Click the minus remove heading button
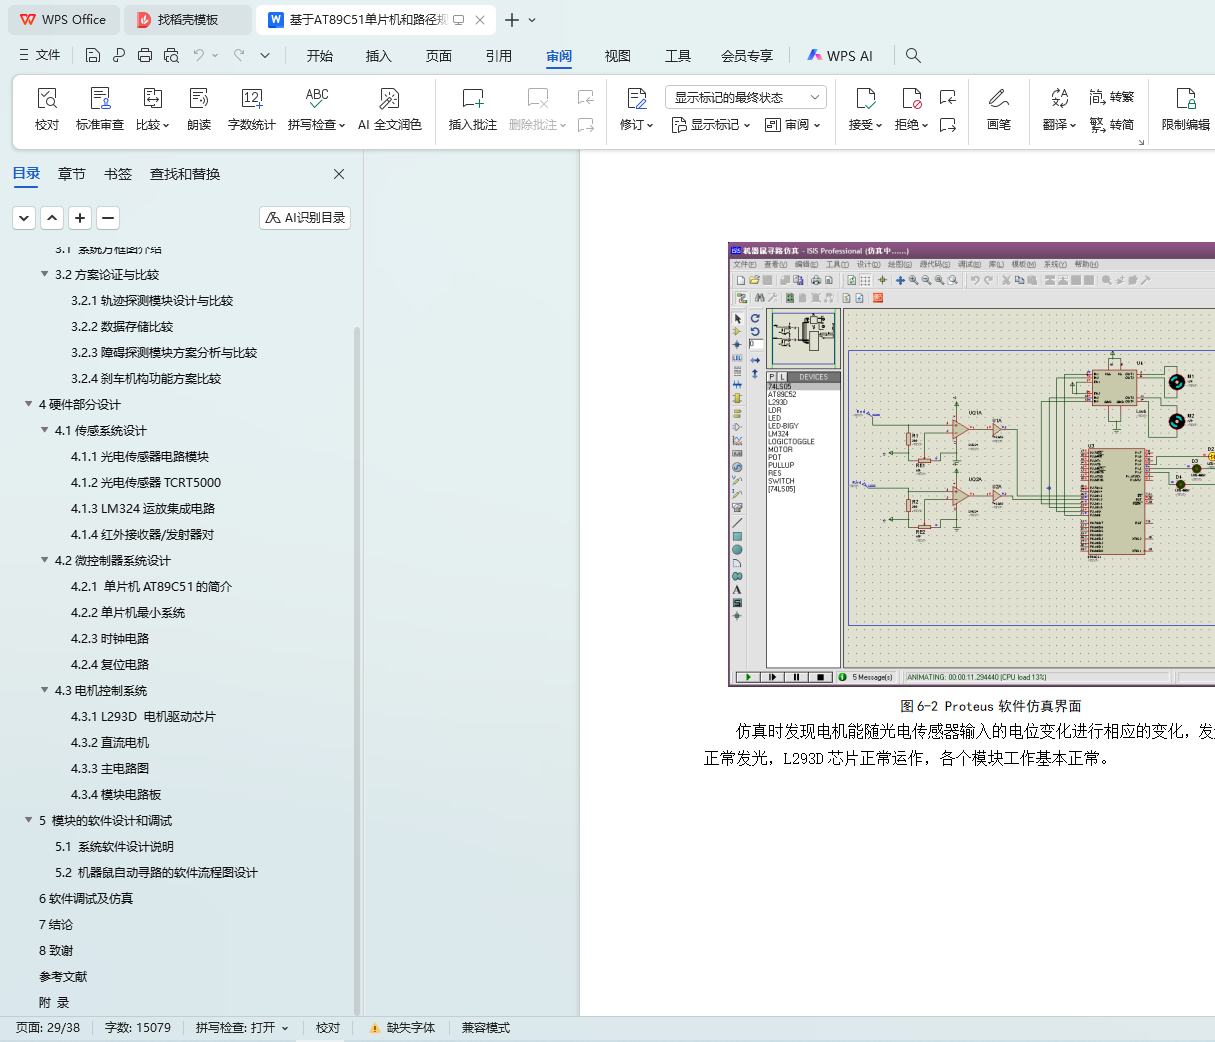The image size is (1215, 1042). 108,217
